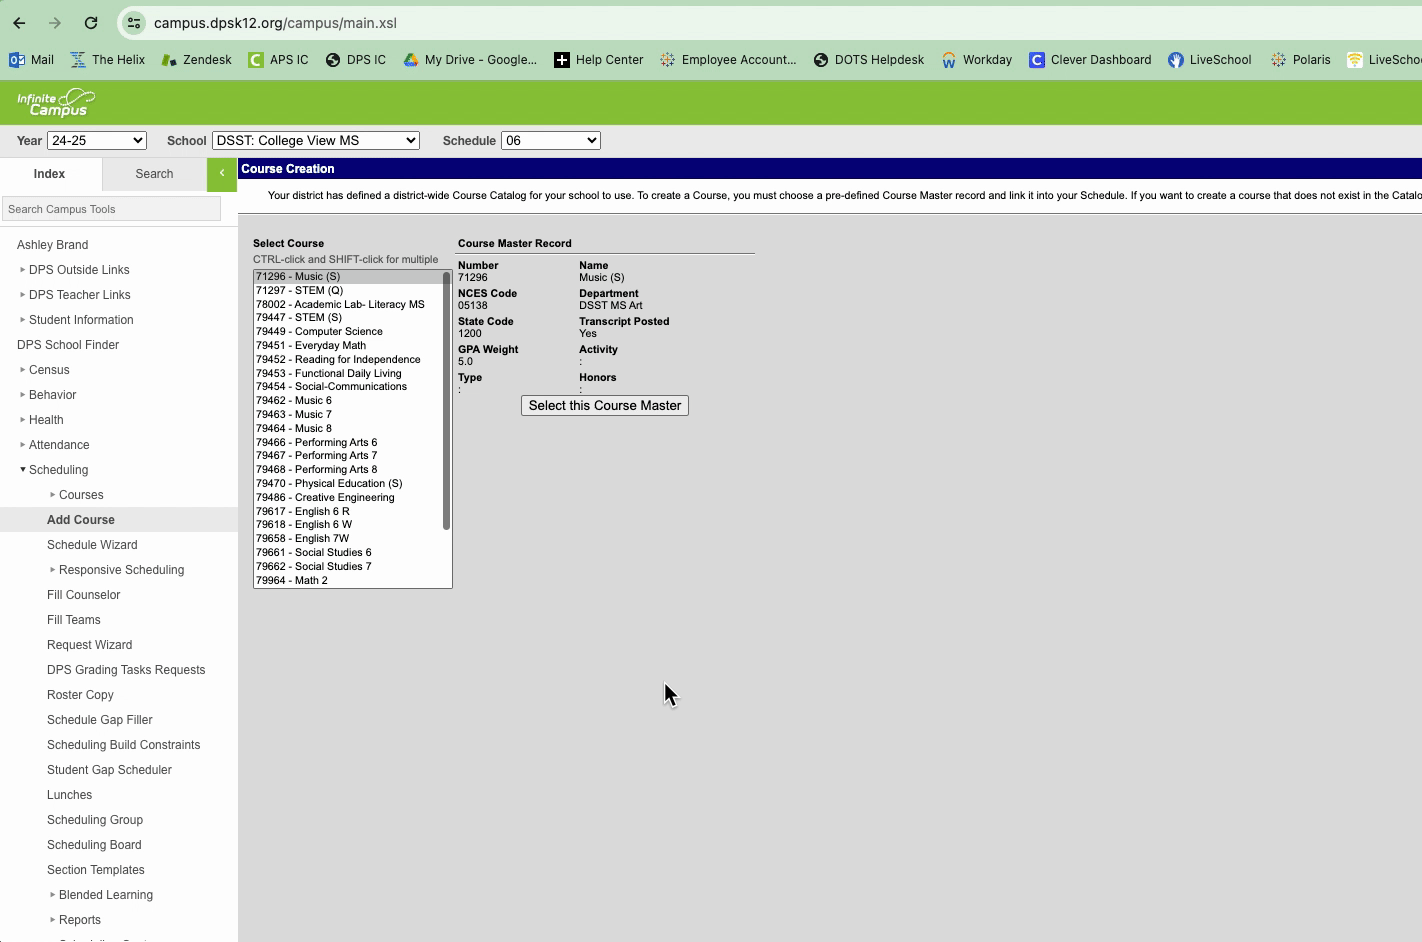
Task: Click the Infinite Campus logo
Action: 56,103
